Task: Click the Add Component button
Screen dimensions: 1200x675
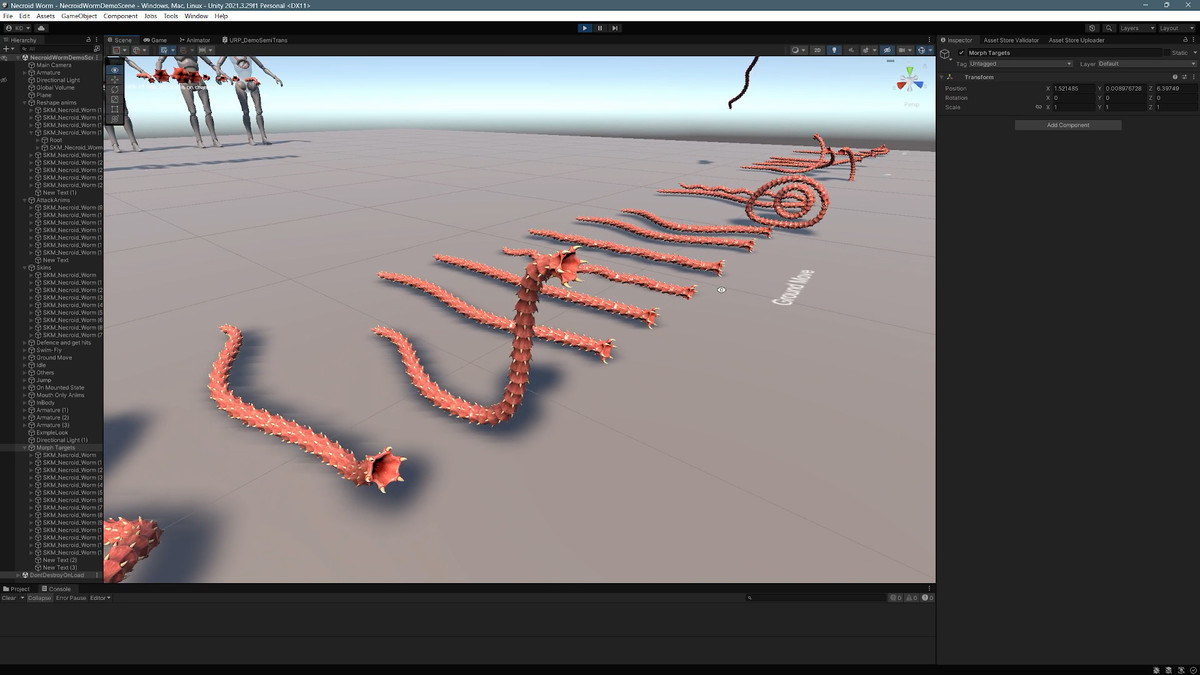Action: pos(1068,125)
